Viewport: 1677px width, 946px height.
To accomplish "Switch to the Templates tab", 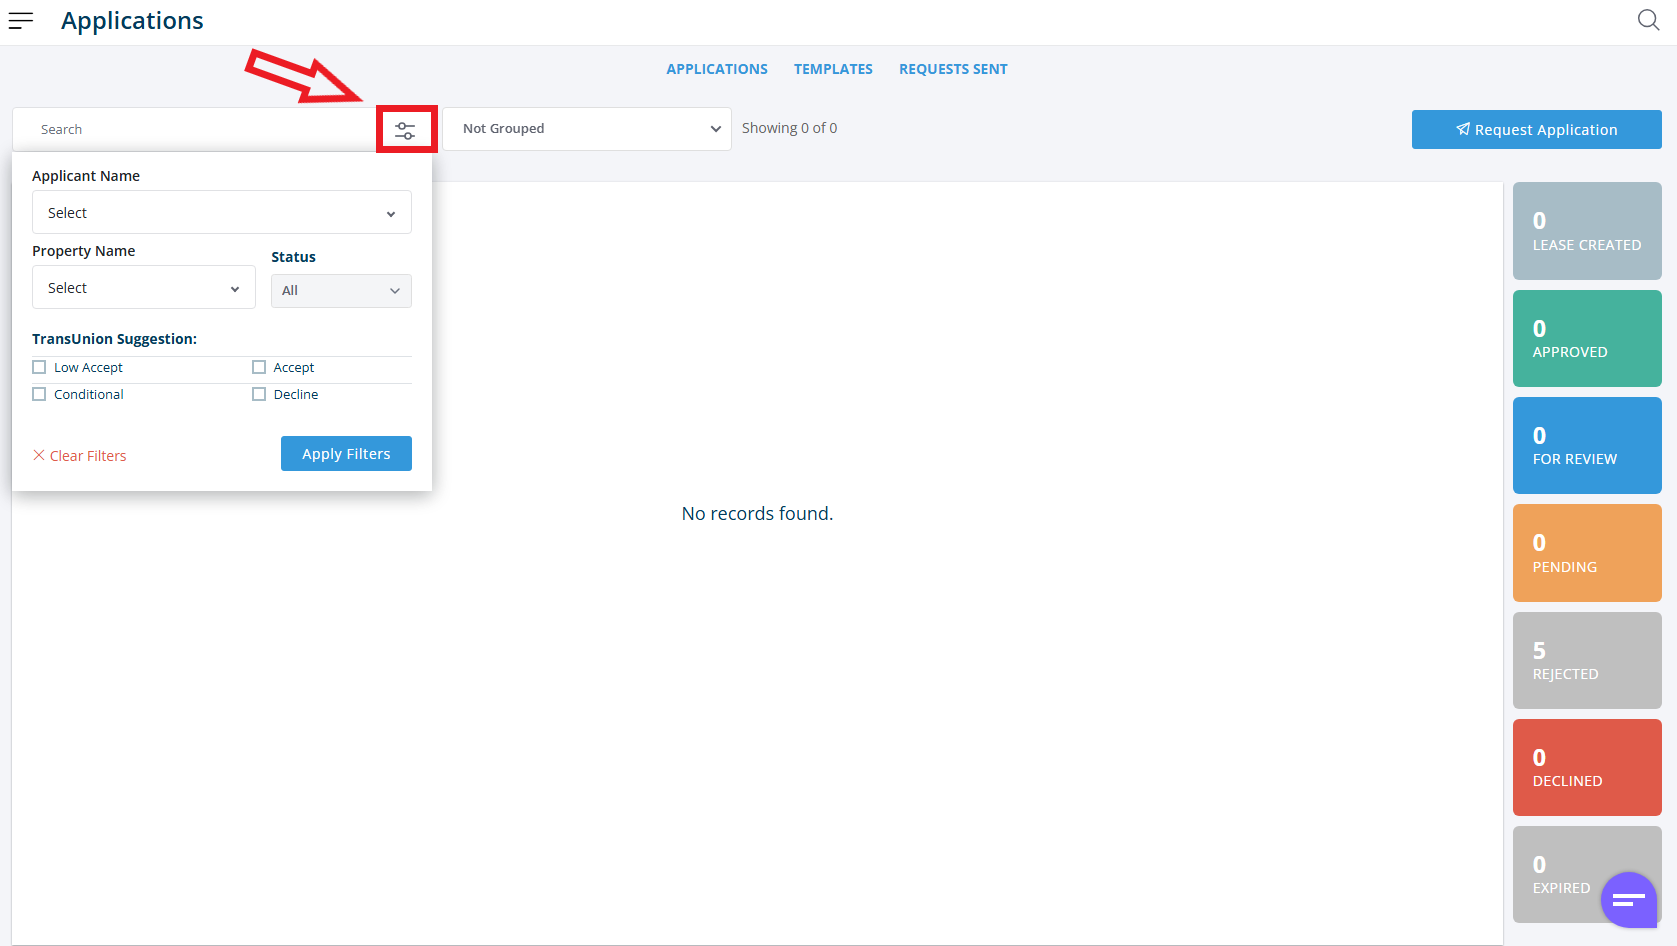I will coord(833,69).
